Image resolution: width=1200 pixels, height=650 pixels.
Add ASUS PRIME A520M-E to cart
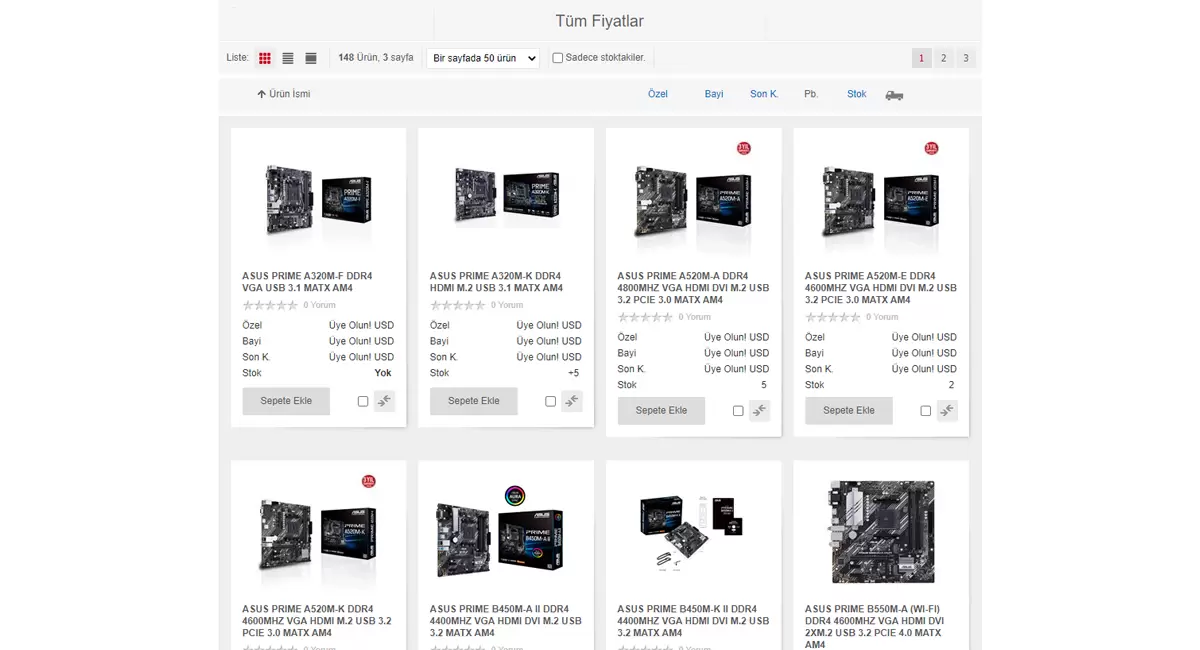(x=849, y=411)
